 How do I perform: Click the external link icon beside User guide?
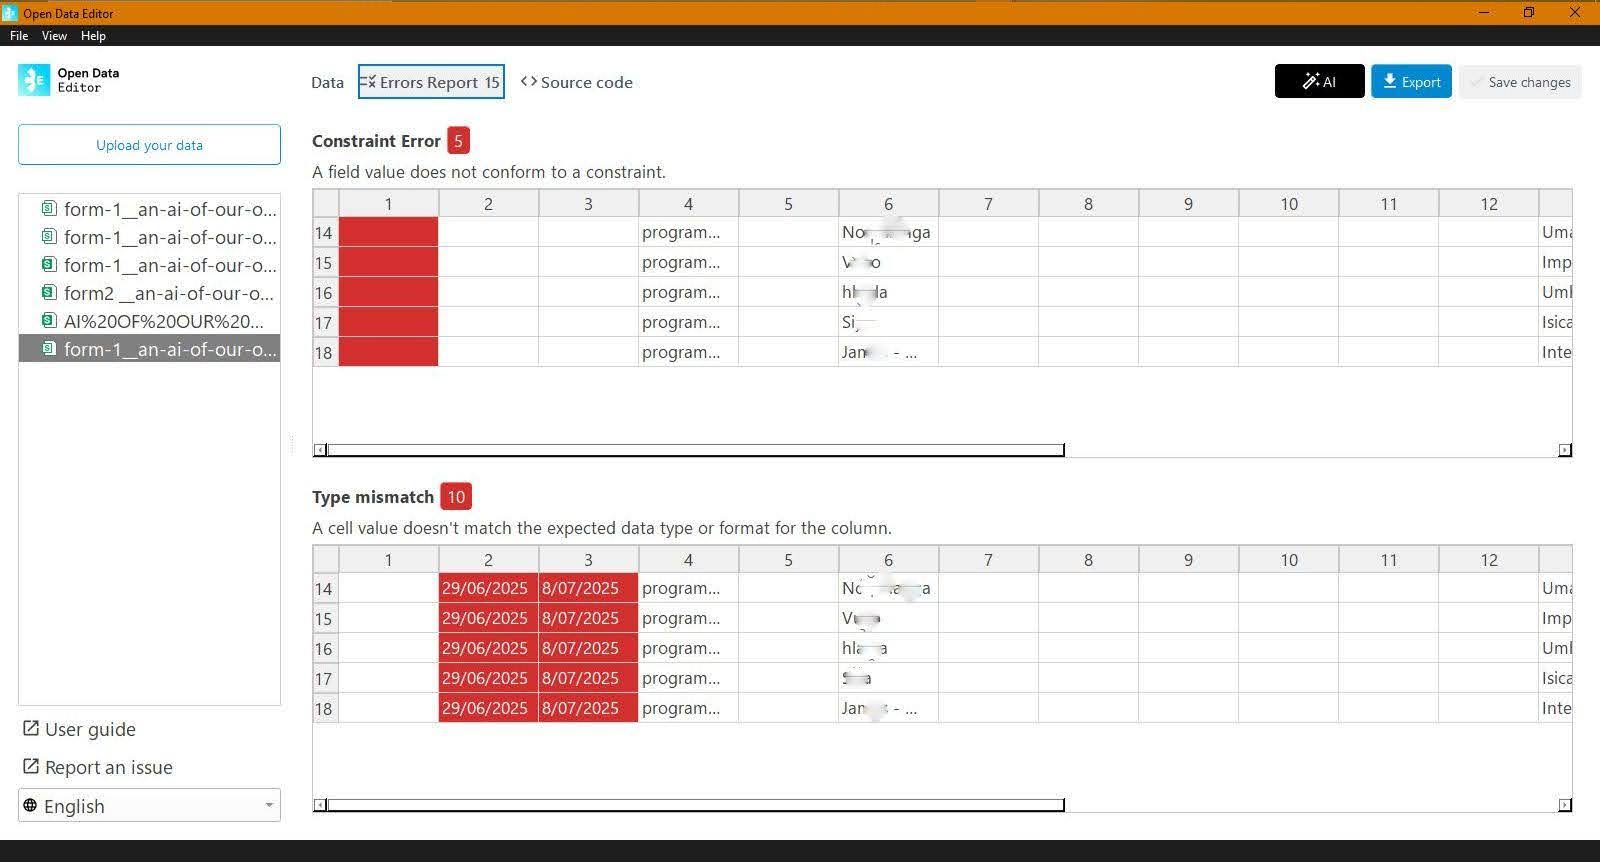pos(31,729)
